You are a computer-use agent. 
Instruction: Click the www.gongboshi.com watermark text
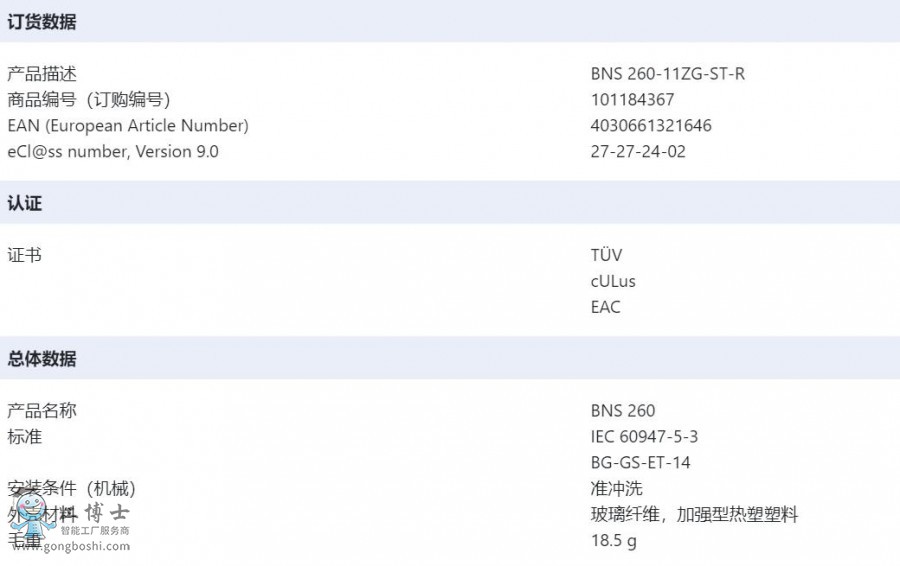point(72,546)
